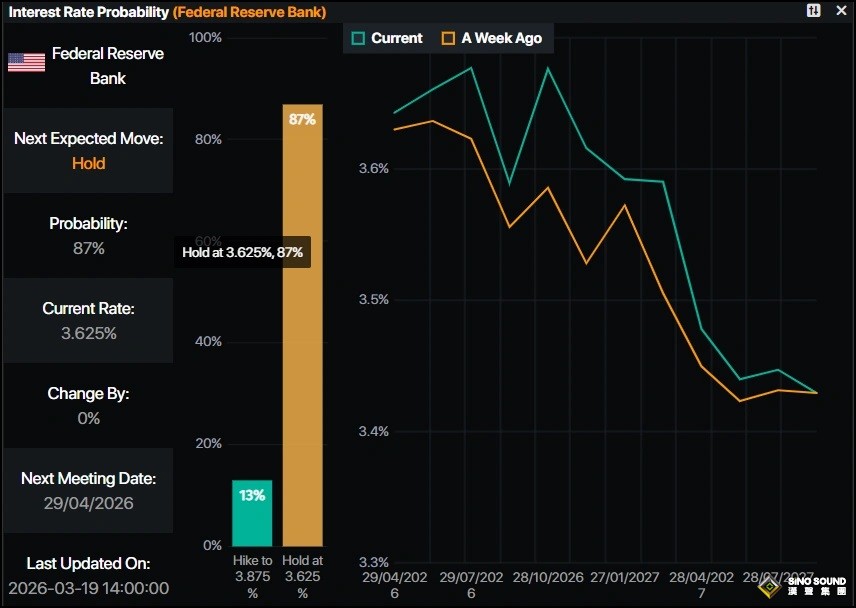Image resolution: width=856 pixels, height=608 pixels.
Task: Click the United States flag icon
Action: tap(27, 62)
